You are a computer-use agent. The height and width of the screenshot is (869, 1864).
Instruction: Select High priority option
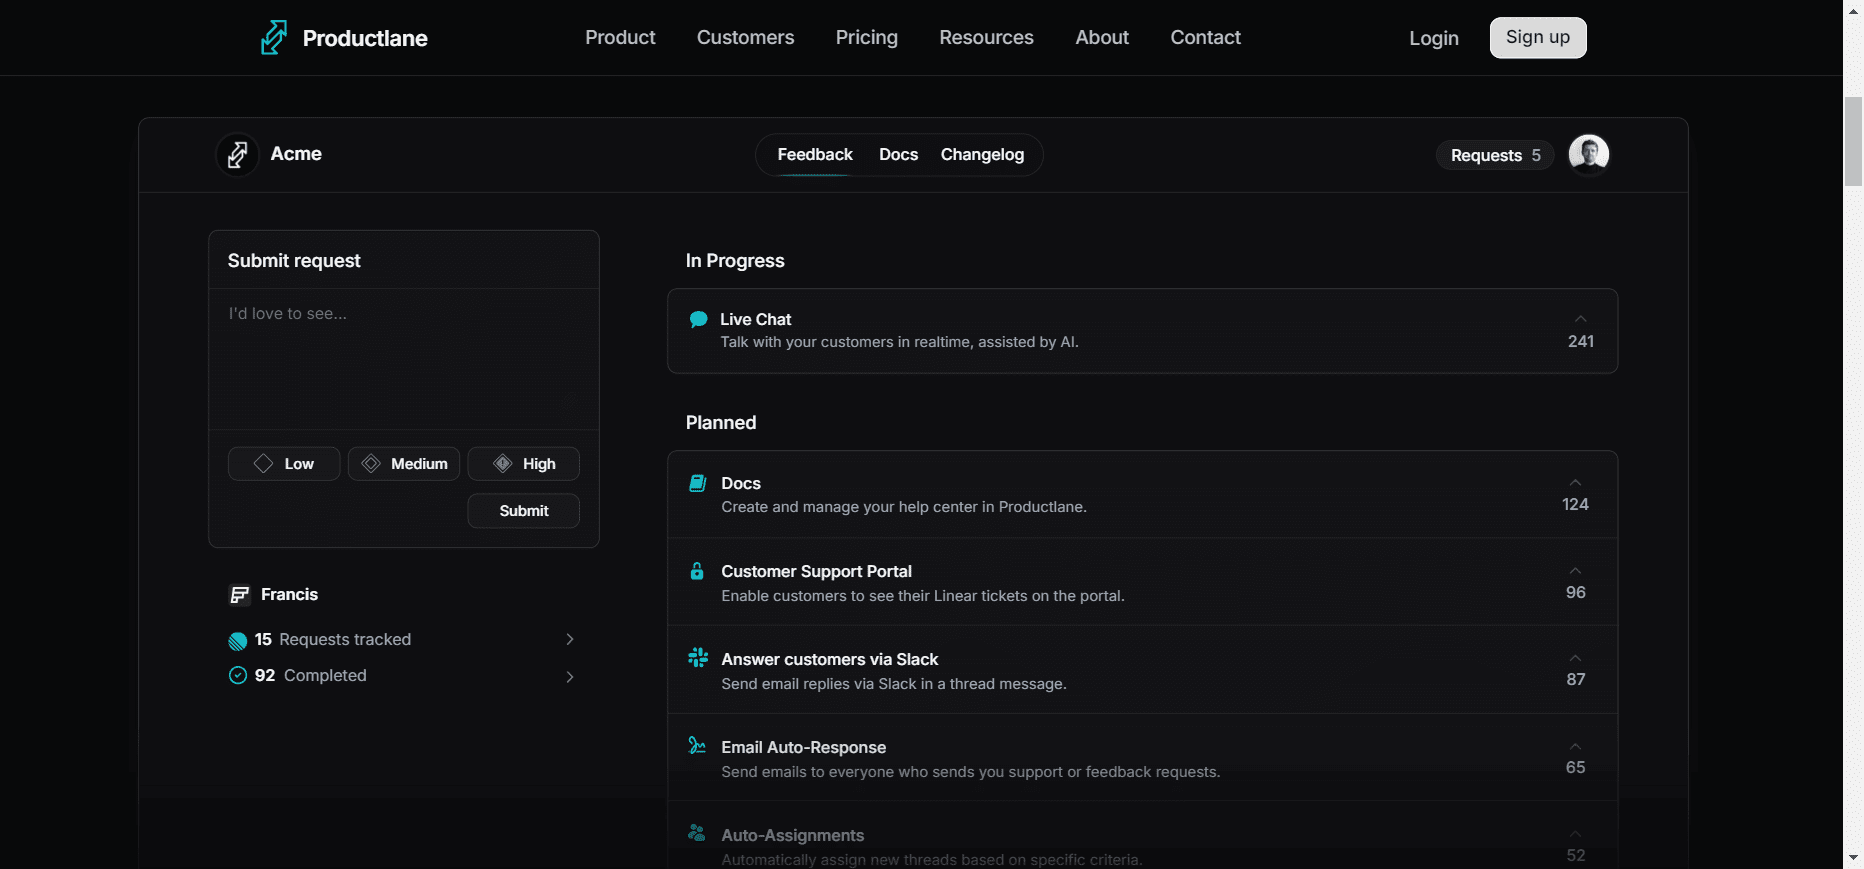point(524,464)
